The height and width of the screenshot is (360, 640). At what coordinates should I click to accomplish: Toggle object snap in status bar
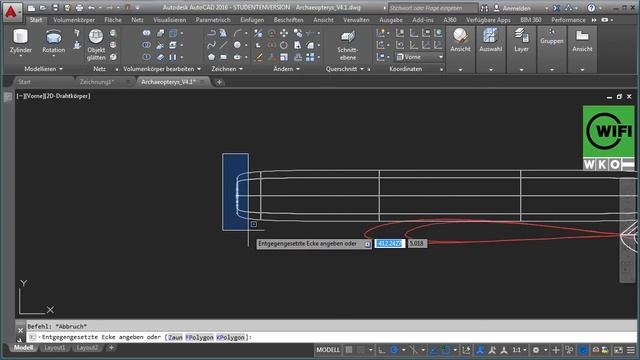(445, 350)
